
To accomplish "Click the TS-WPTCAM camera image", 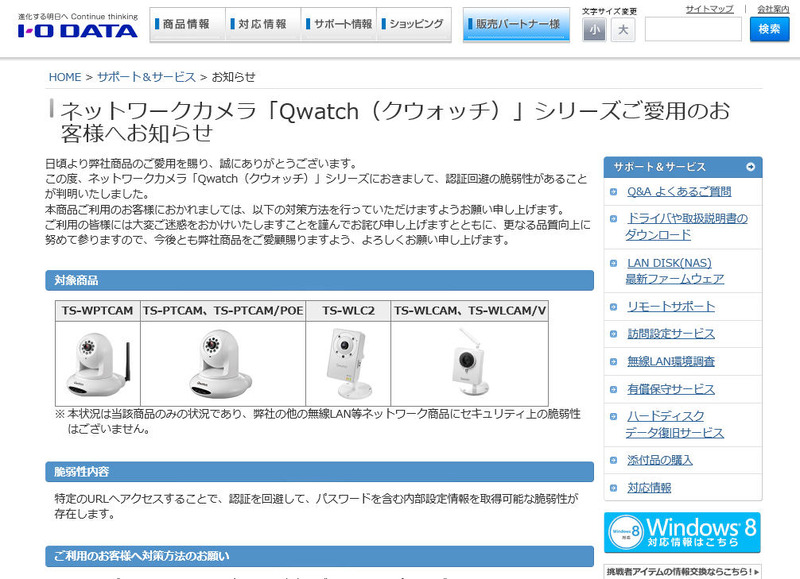I will [x=97, y=364].
